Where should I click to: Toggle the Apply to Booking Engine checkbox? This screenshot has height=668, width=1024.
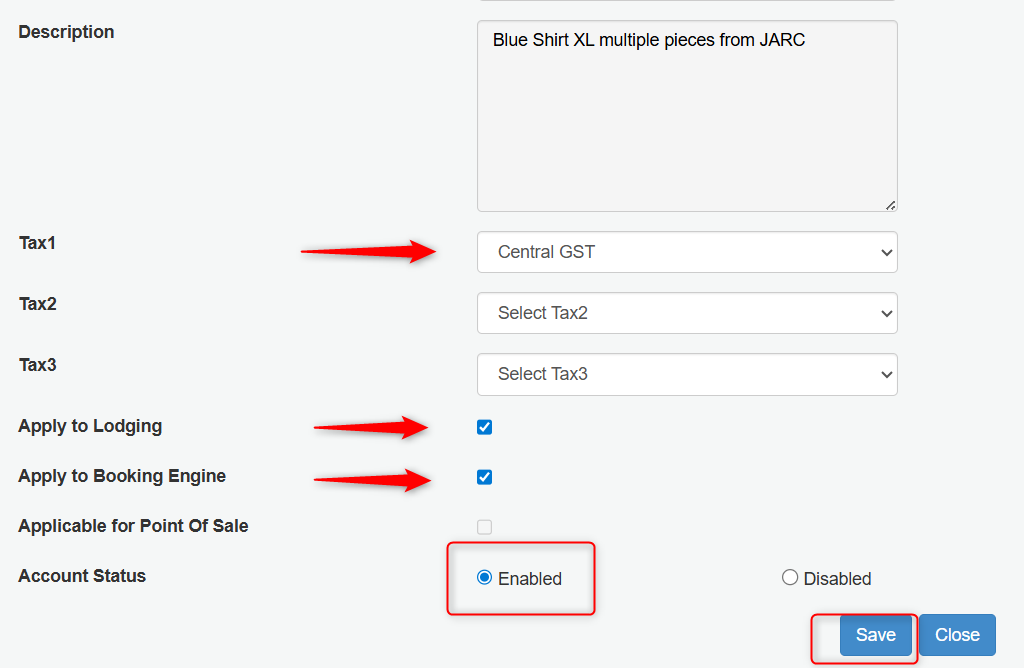[485, 477]
